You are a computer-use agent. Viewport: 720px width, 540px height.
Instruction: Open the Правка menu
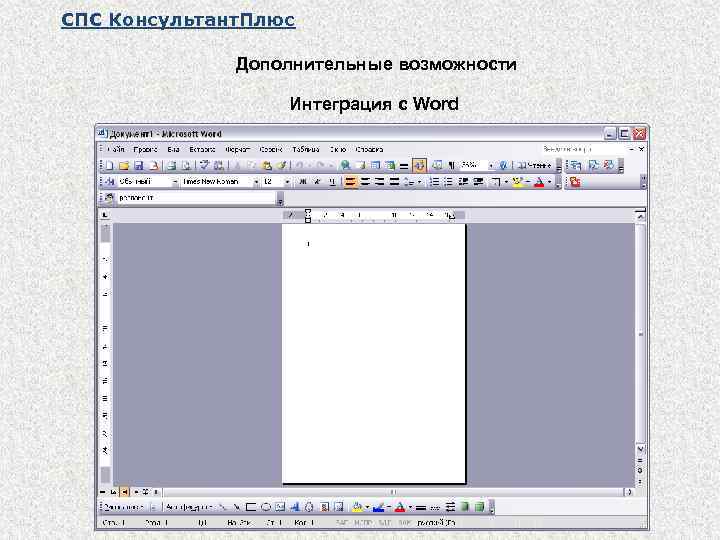[145, 149]
